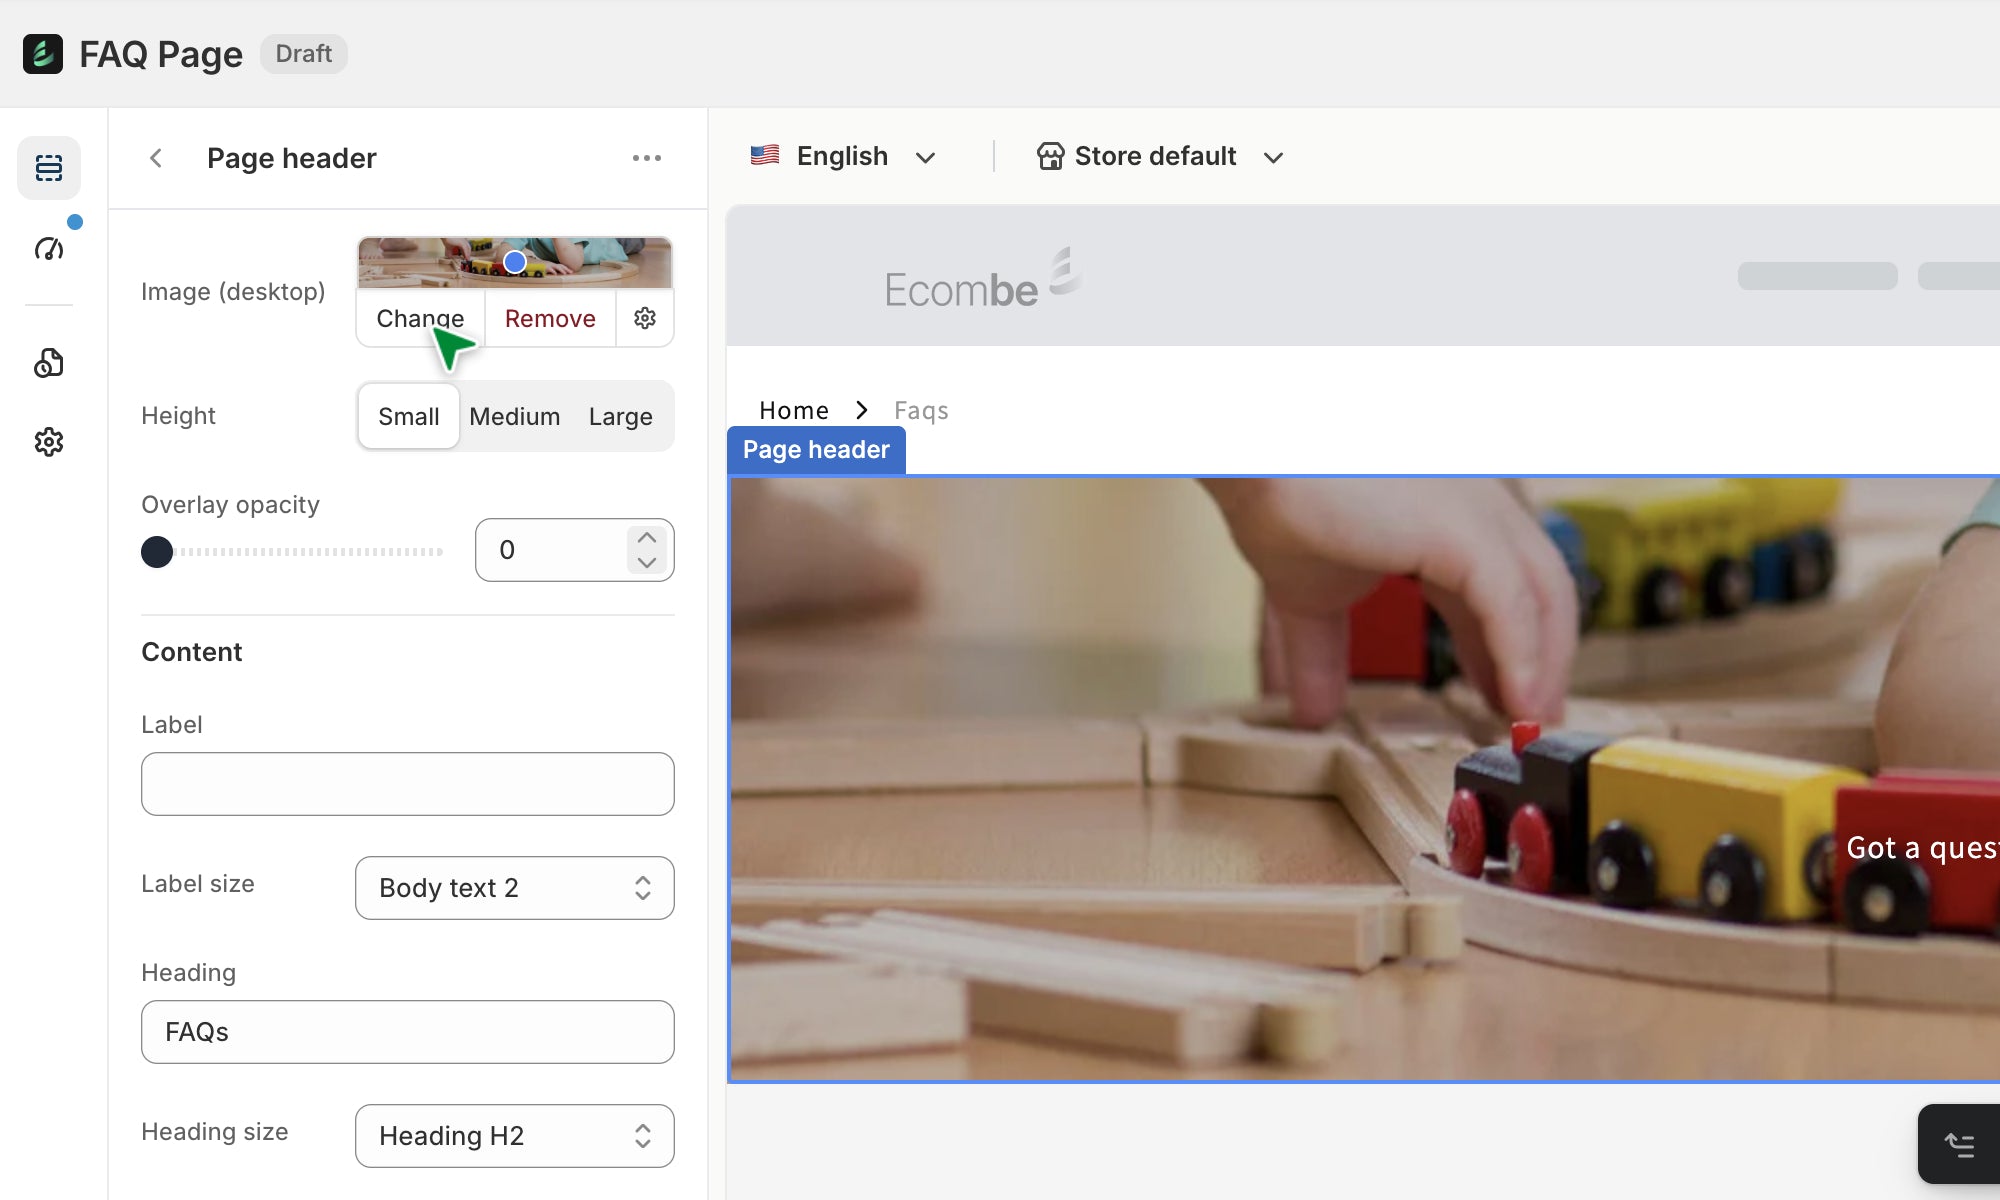
Task: Click the Home breadcrumb link
Action: [793, 410]
